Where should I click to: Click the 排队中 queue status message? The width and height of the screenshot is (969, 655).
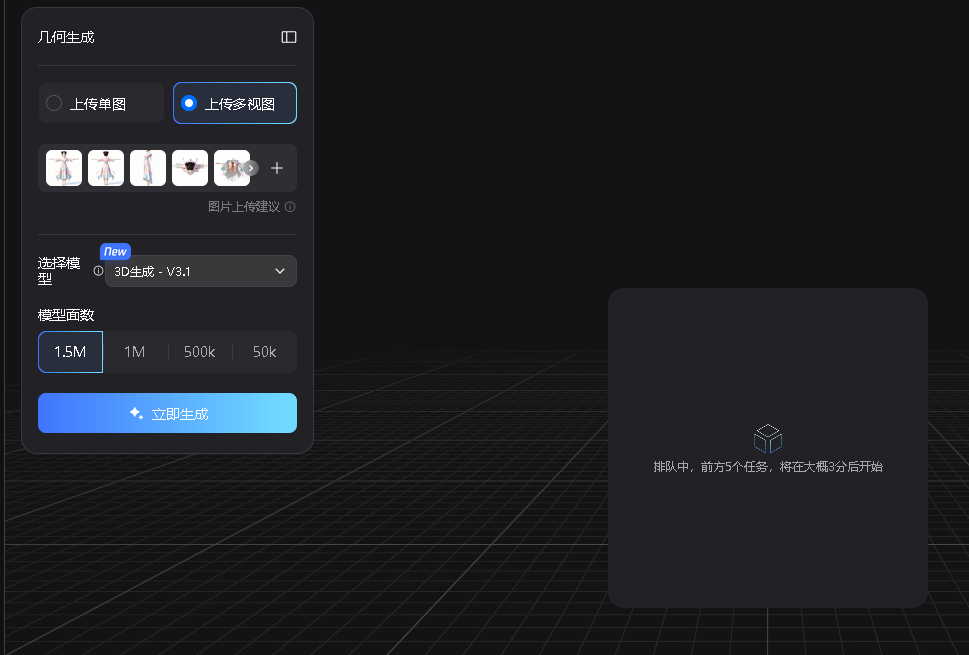(768, 467)
